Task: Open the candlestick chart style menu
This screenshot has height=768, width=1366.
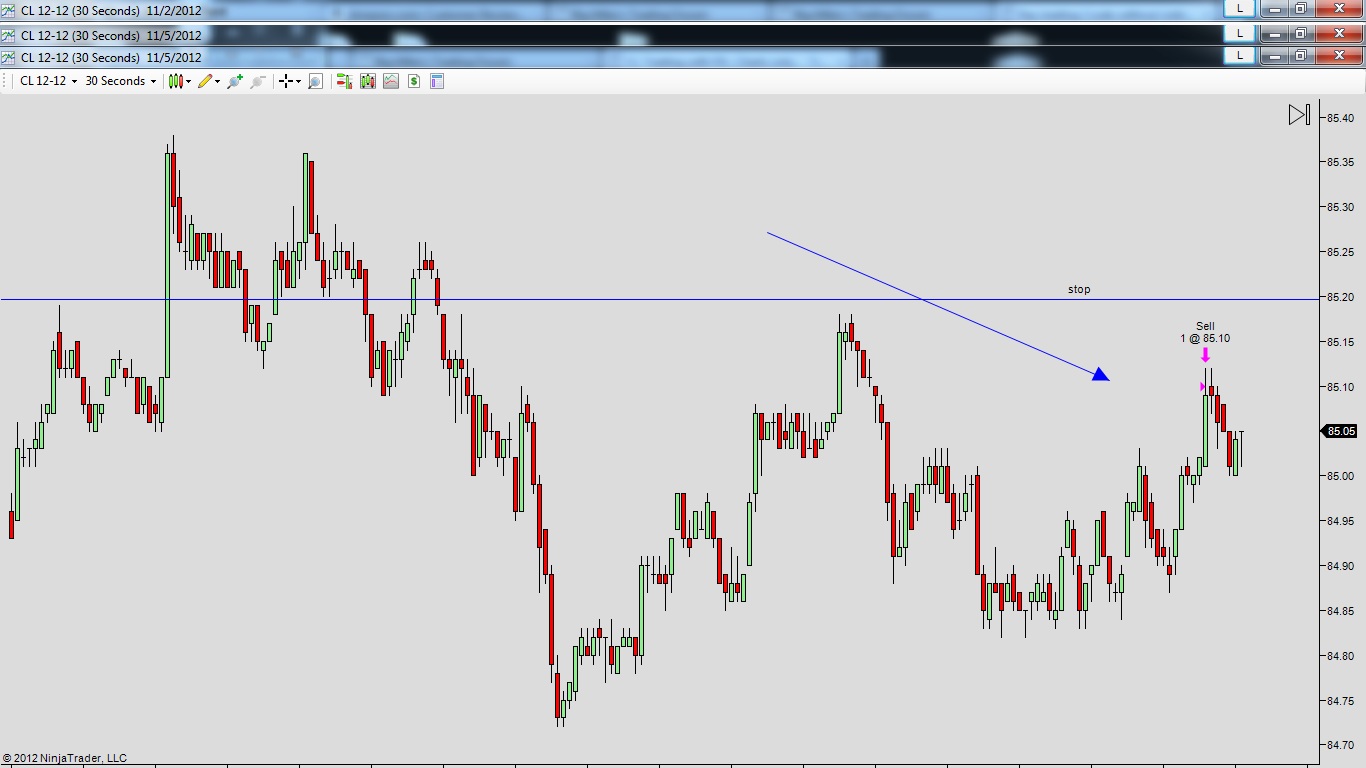Action: (x=179, y=81)
